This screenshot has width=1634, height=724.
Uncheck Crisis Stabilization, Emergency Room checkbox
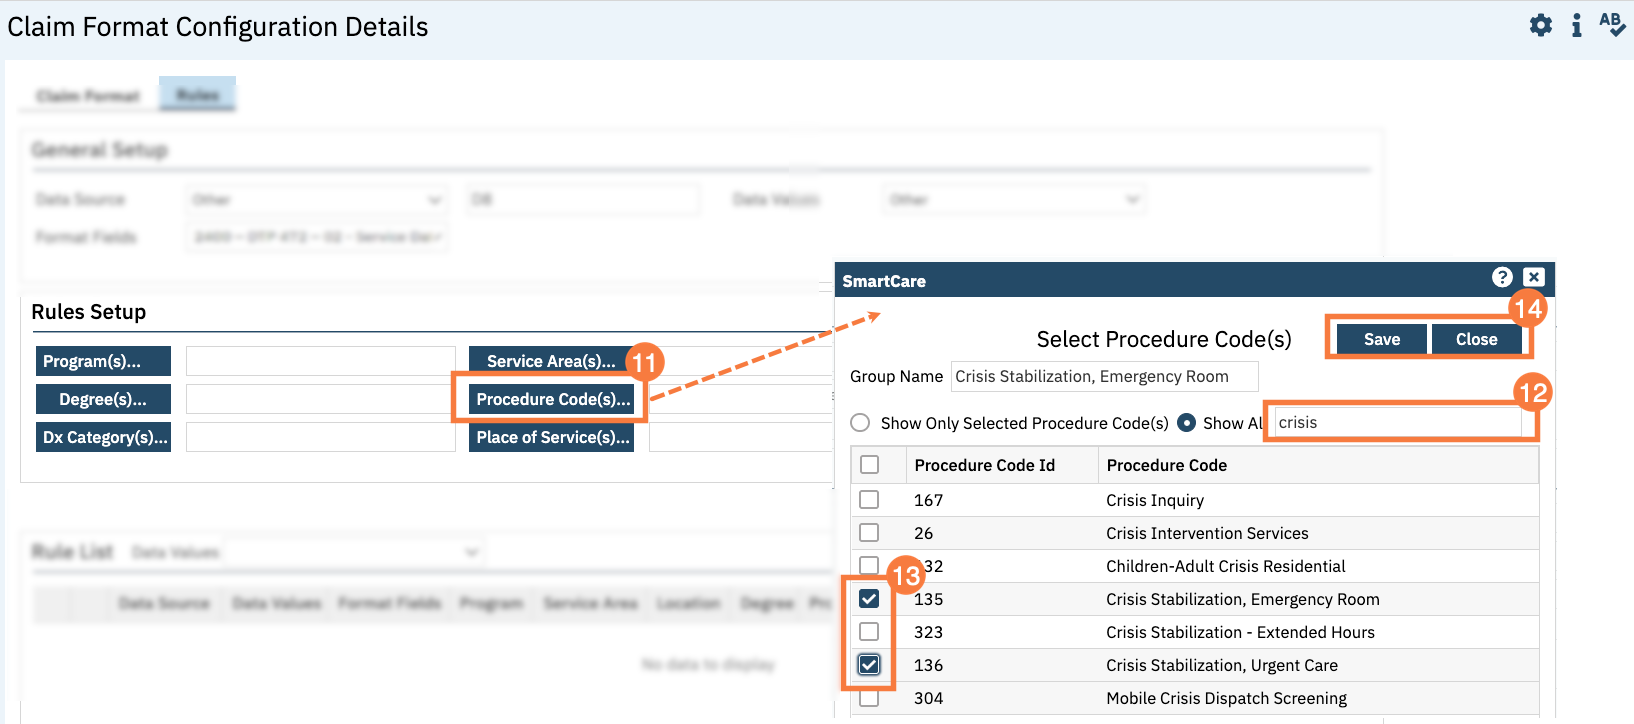coord(869,599)
